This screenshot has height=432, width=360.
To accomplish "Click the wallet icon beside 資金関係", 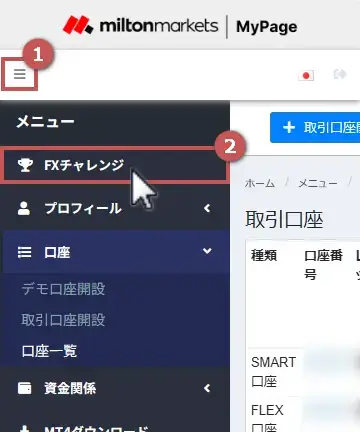I will click(24, 388).
